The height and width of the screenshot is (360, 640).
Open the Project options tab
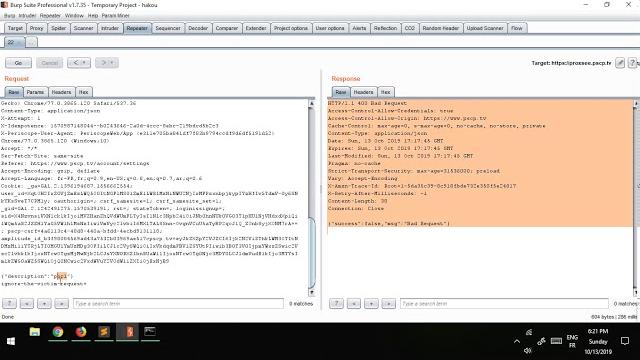point(291,28)
